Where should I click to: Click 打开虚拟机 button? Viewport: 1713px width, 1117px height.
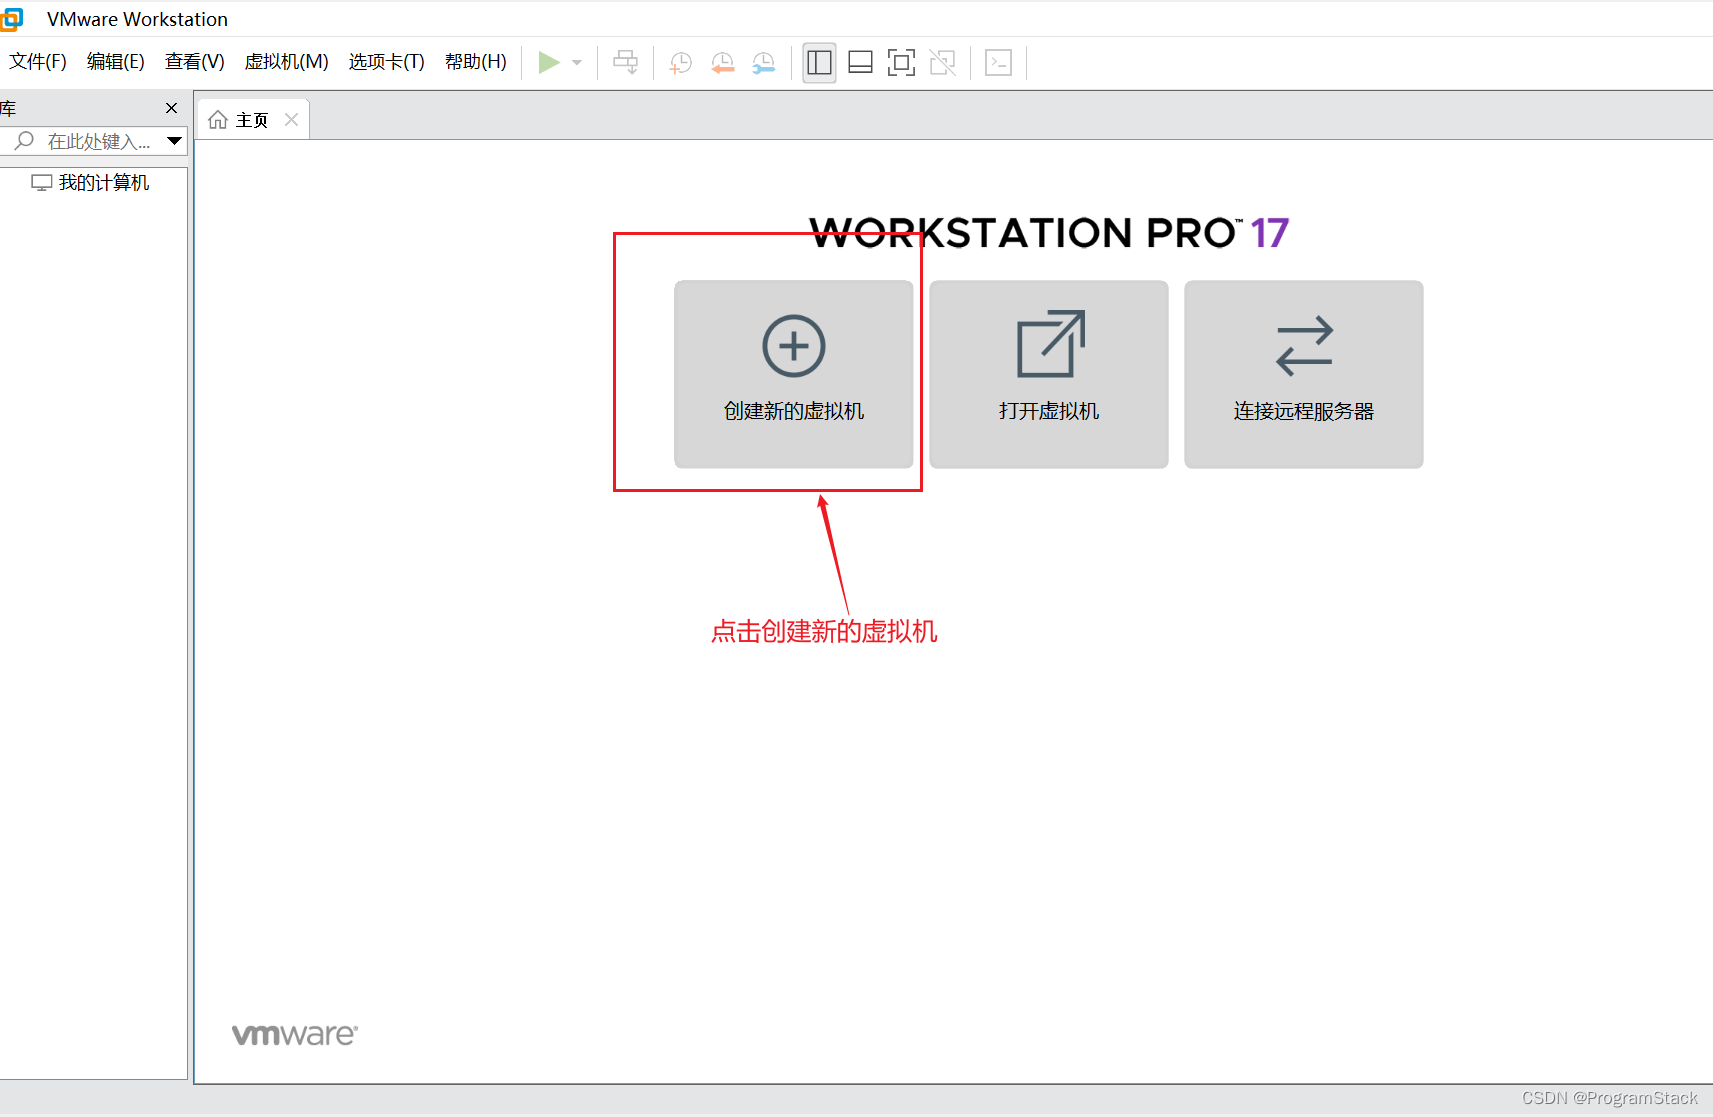1049,374
